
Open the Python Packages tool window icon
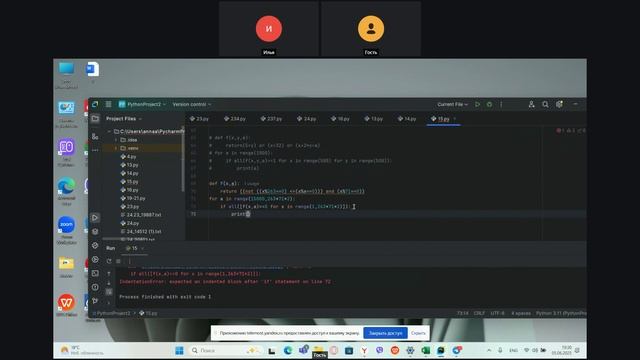coord(95,231)
